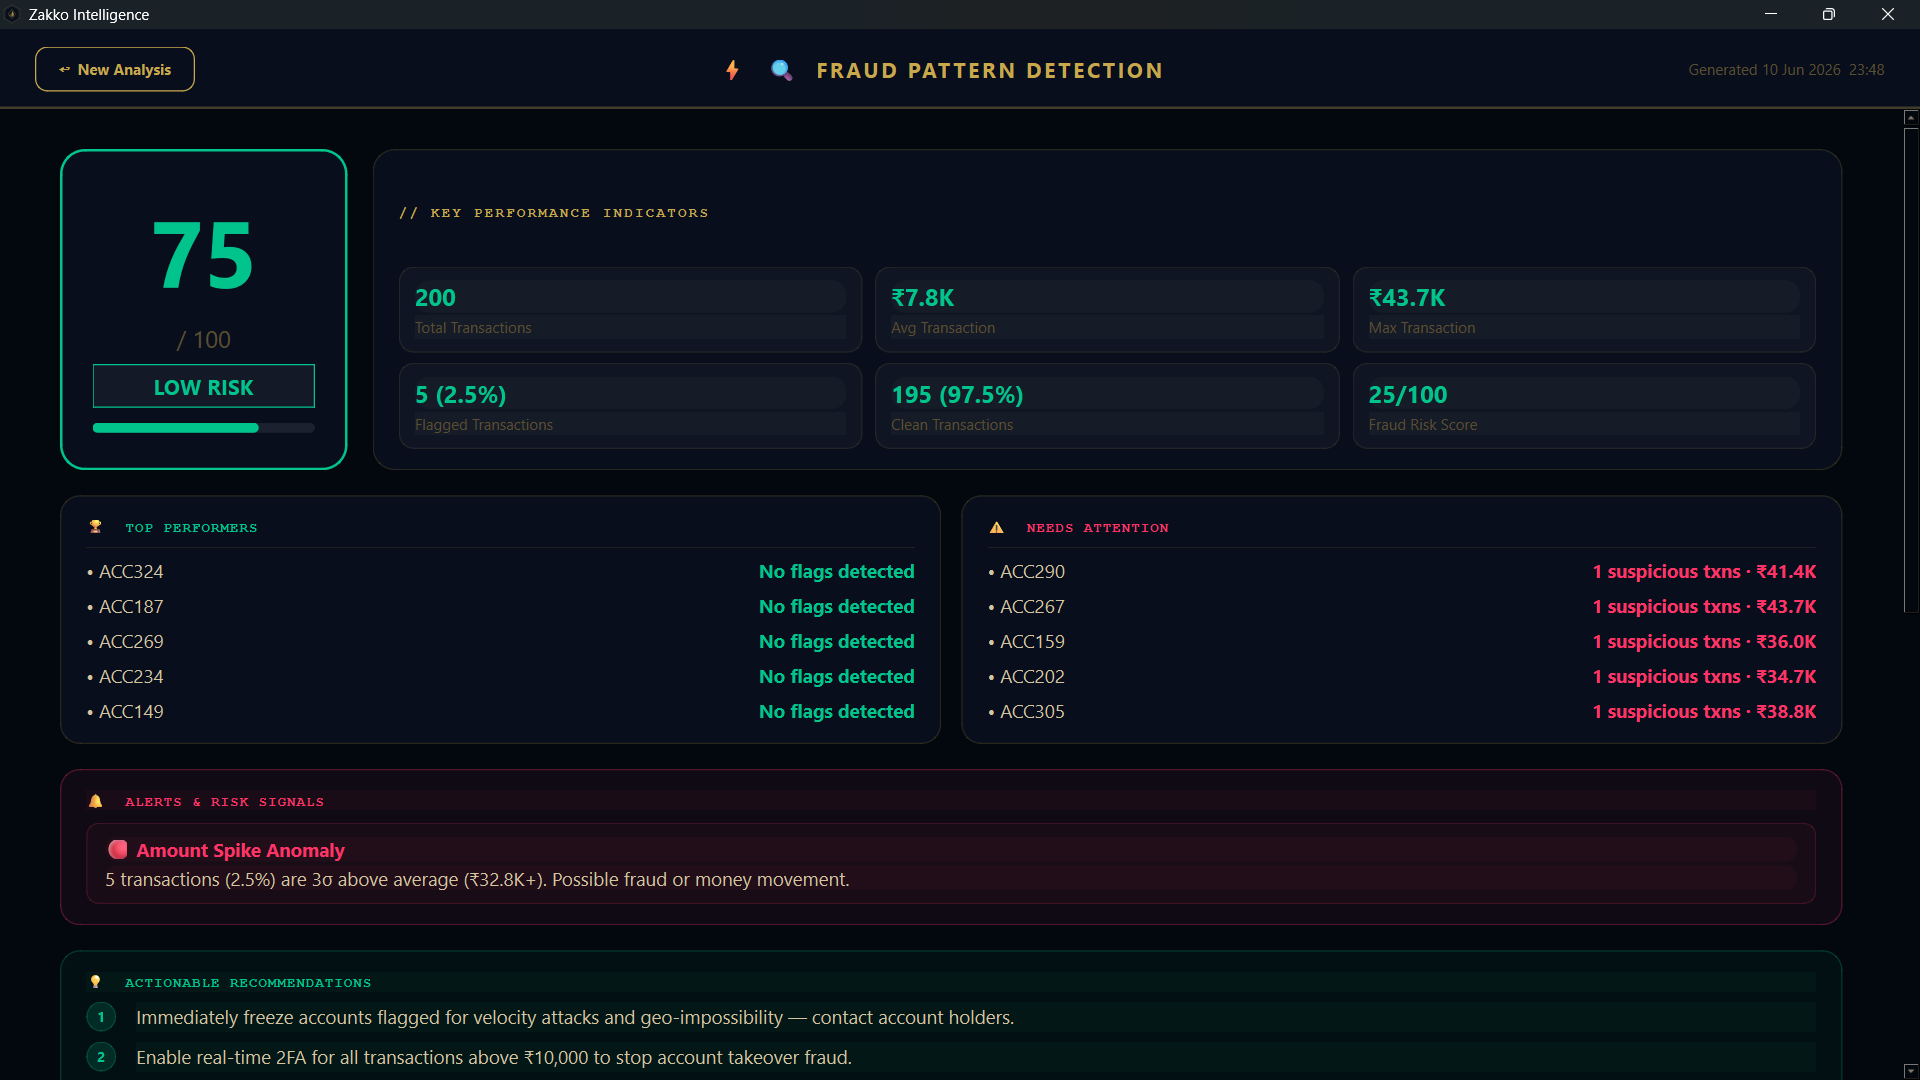Close the Zakko Intelligence window
Screen dimensions: 1920x1080
(1888, 14)
